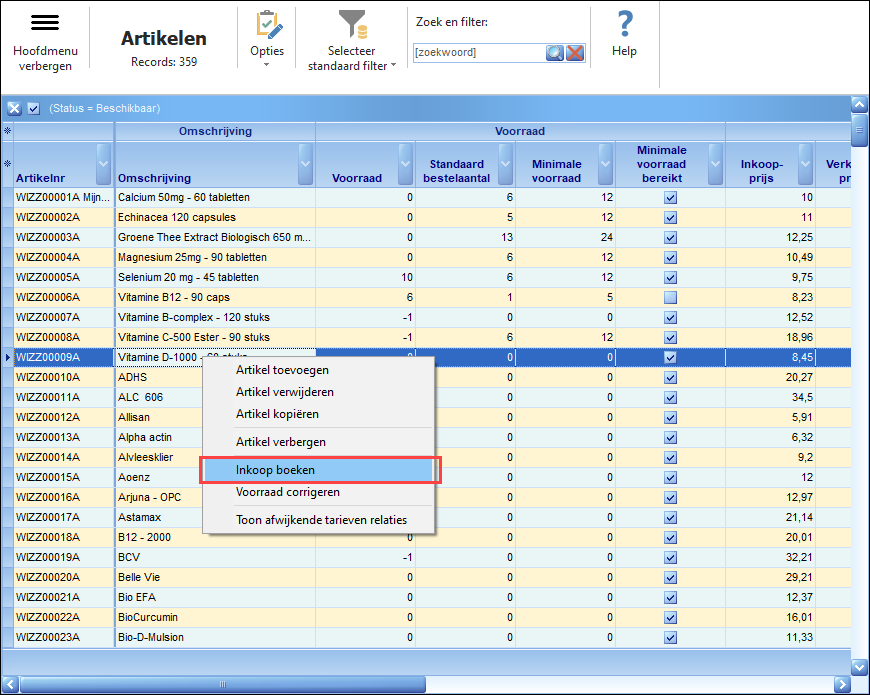Screen dimensions: 870x695
Task: Toggle checkbox for the BCV row
Action: (670, 557)
